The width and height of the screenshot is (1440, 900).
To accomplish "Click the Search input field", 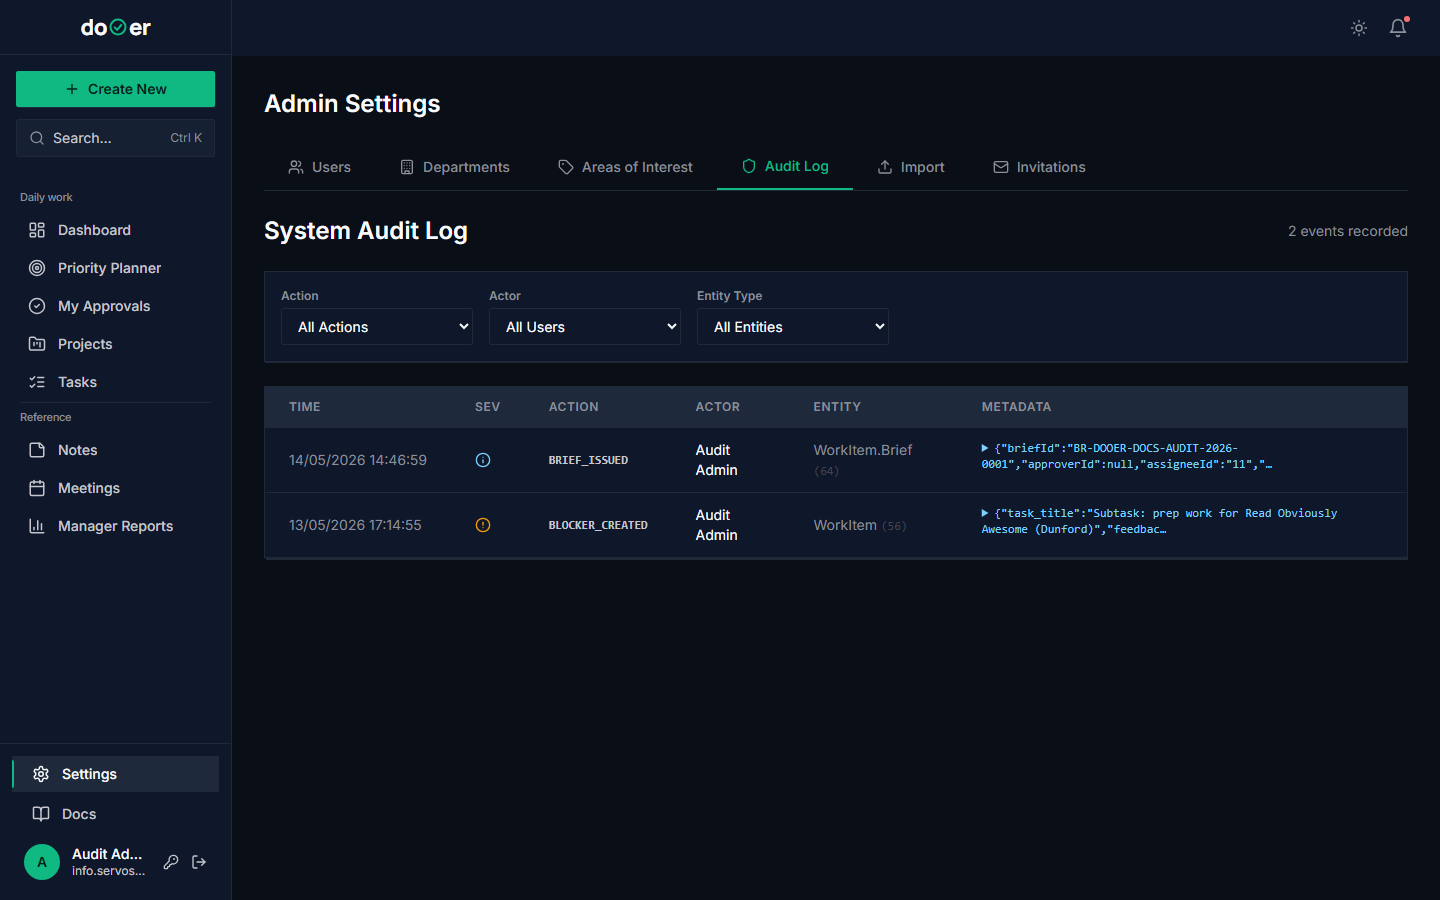I will [116, 138].
